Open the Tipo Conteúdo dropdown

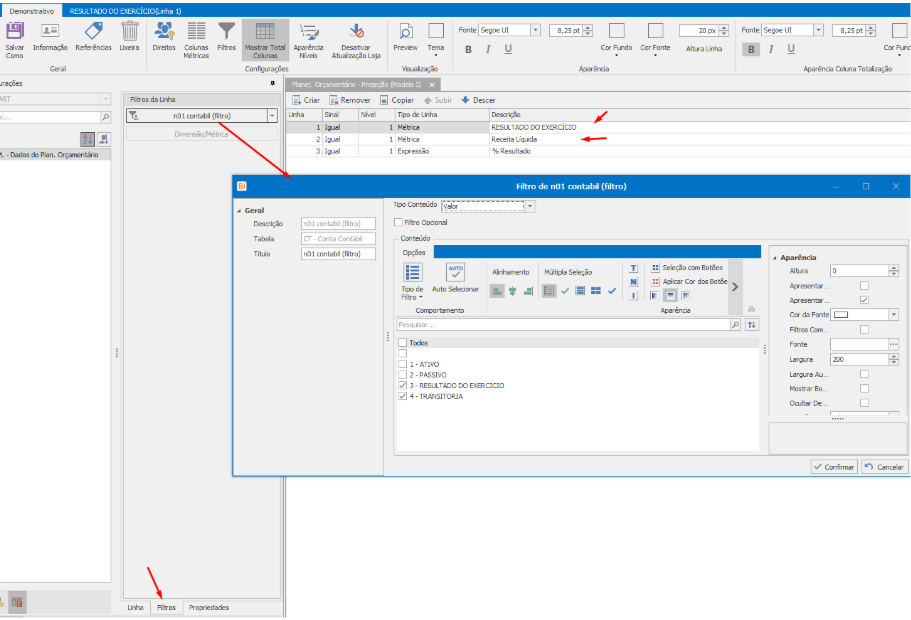tap(530, 206)
